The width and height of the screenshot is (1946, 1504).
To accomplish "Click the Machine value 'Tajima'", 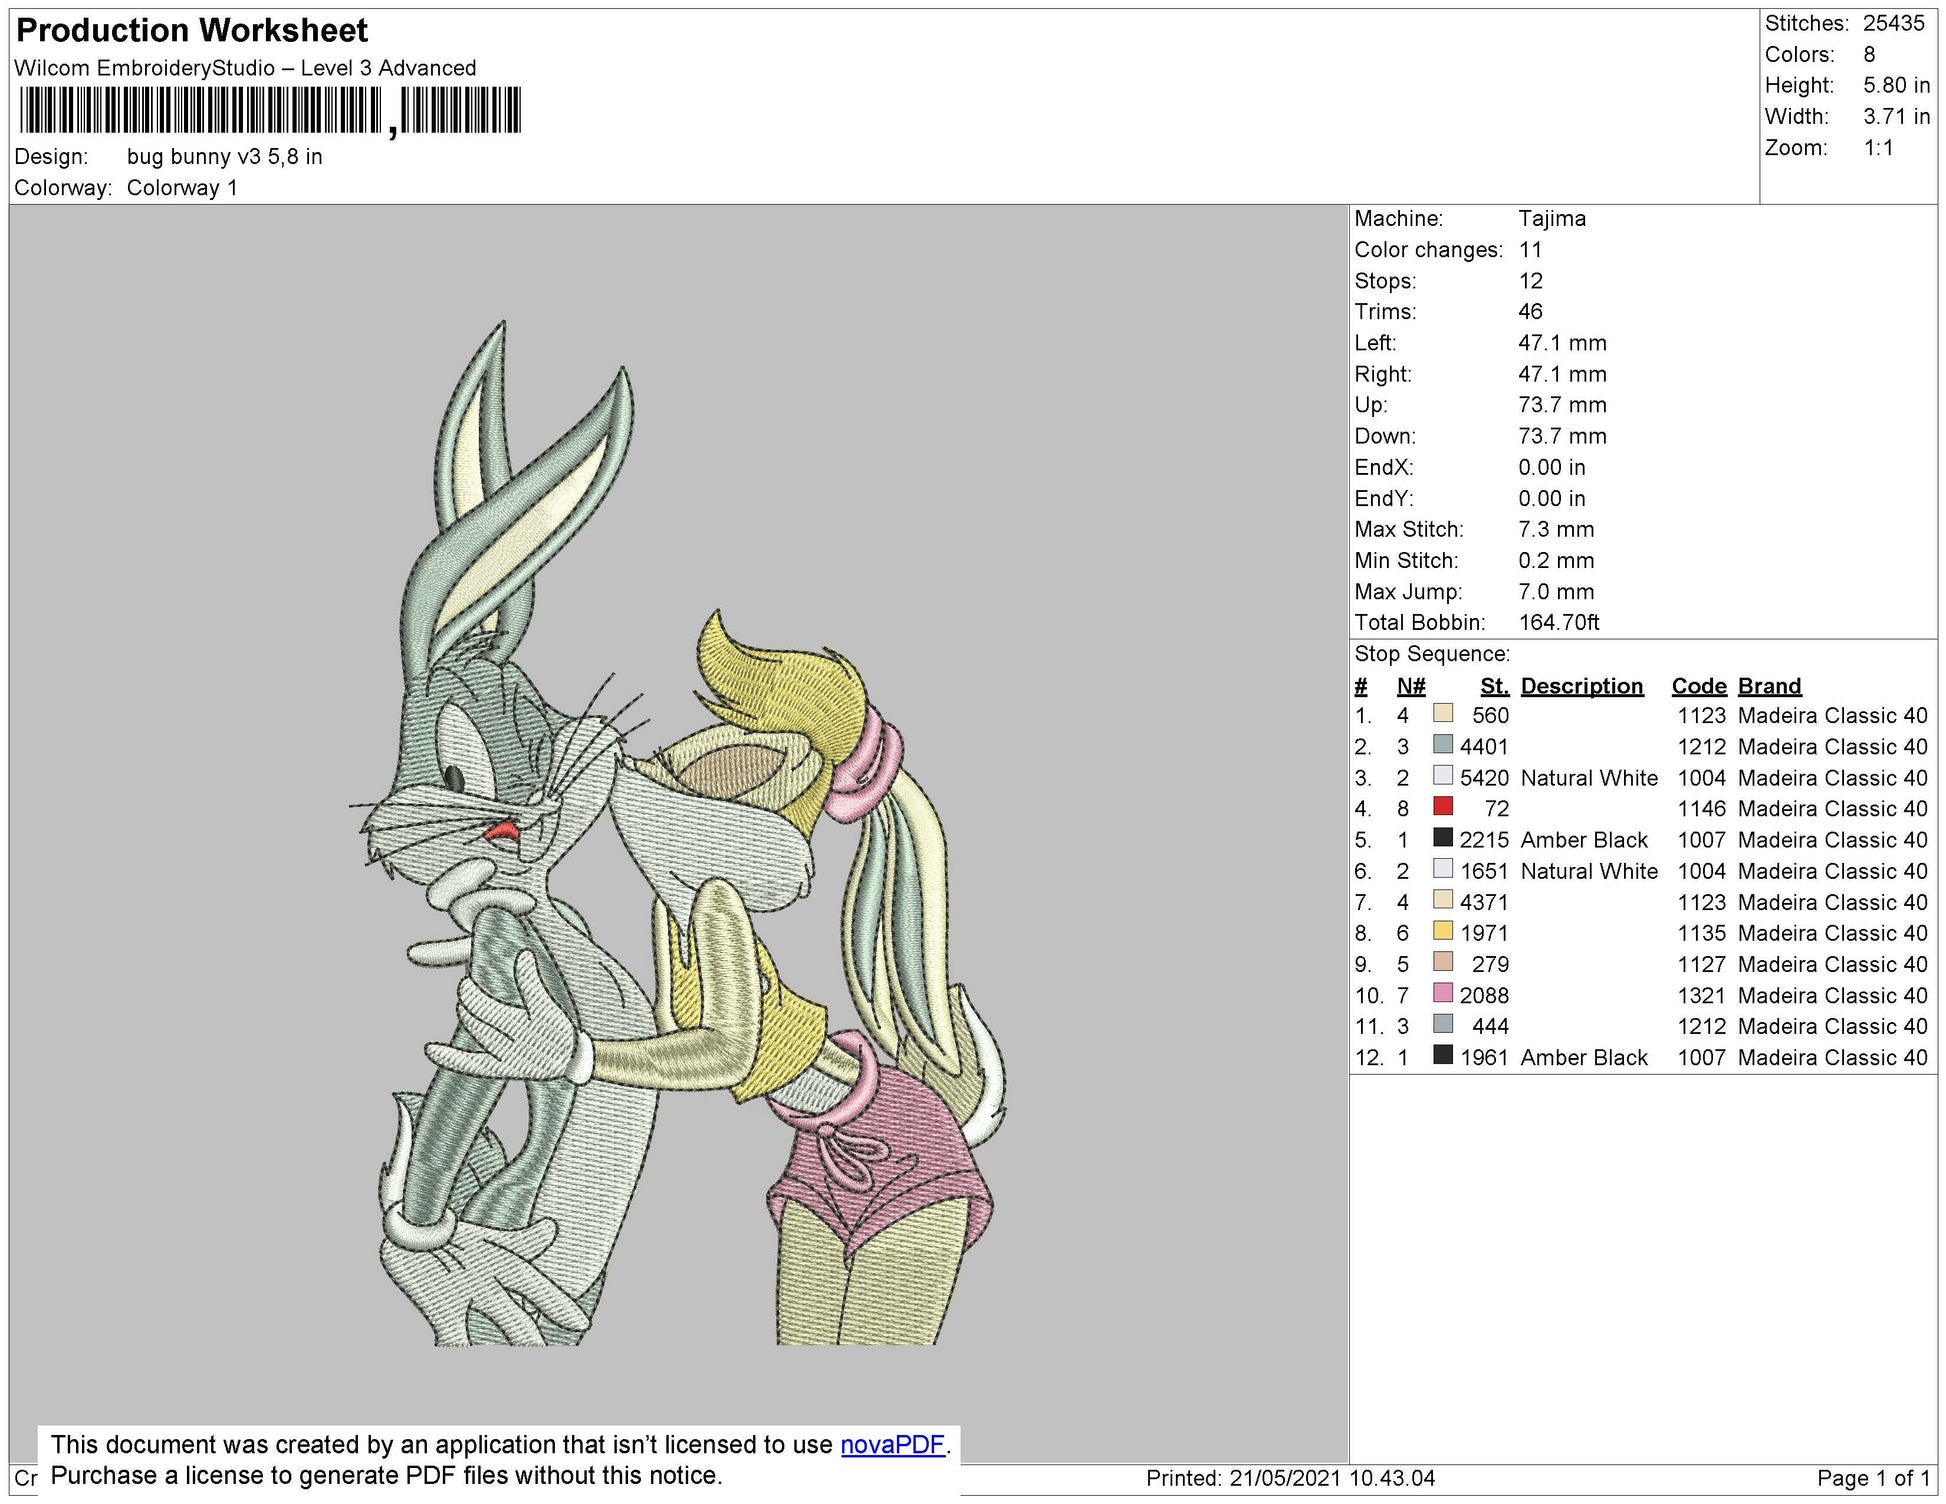I will 1552,218.
